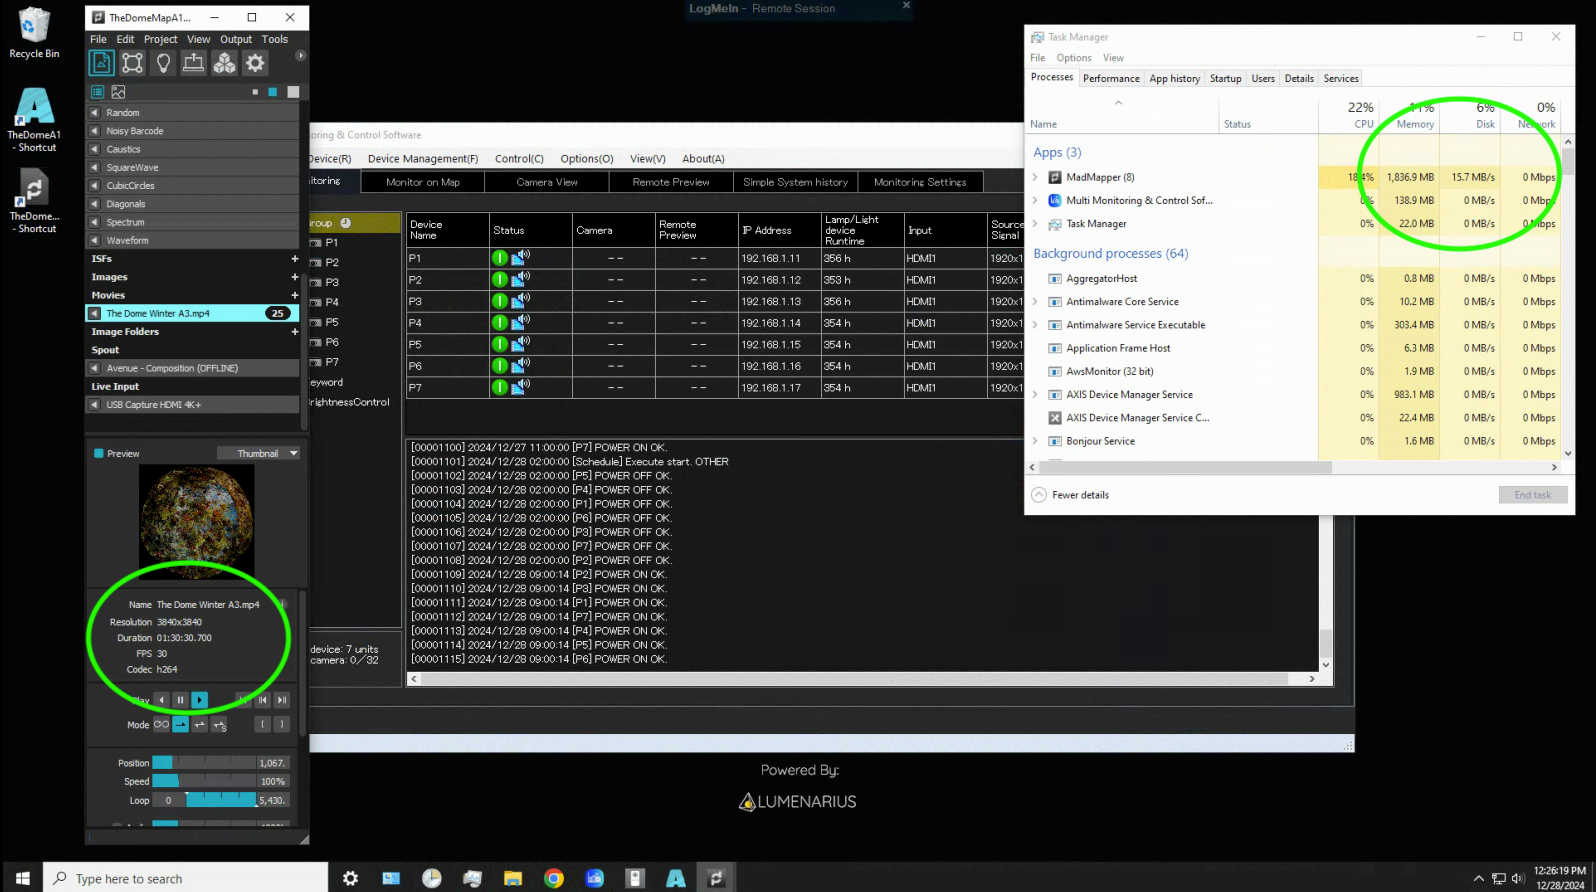Open the Thumbnail preview dropdown
1596x892 pixels.
pyautogui.click(x=259, y=454)
